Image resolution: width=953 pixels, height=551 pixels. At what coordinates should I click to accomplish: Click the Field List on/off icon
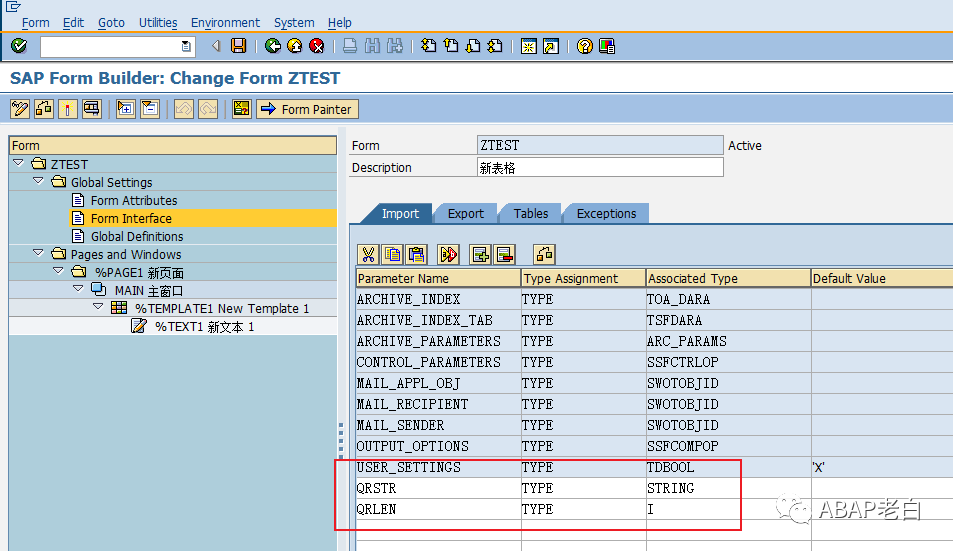coord(241,109)
